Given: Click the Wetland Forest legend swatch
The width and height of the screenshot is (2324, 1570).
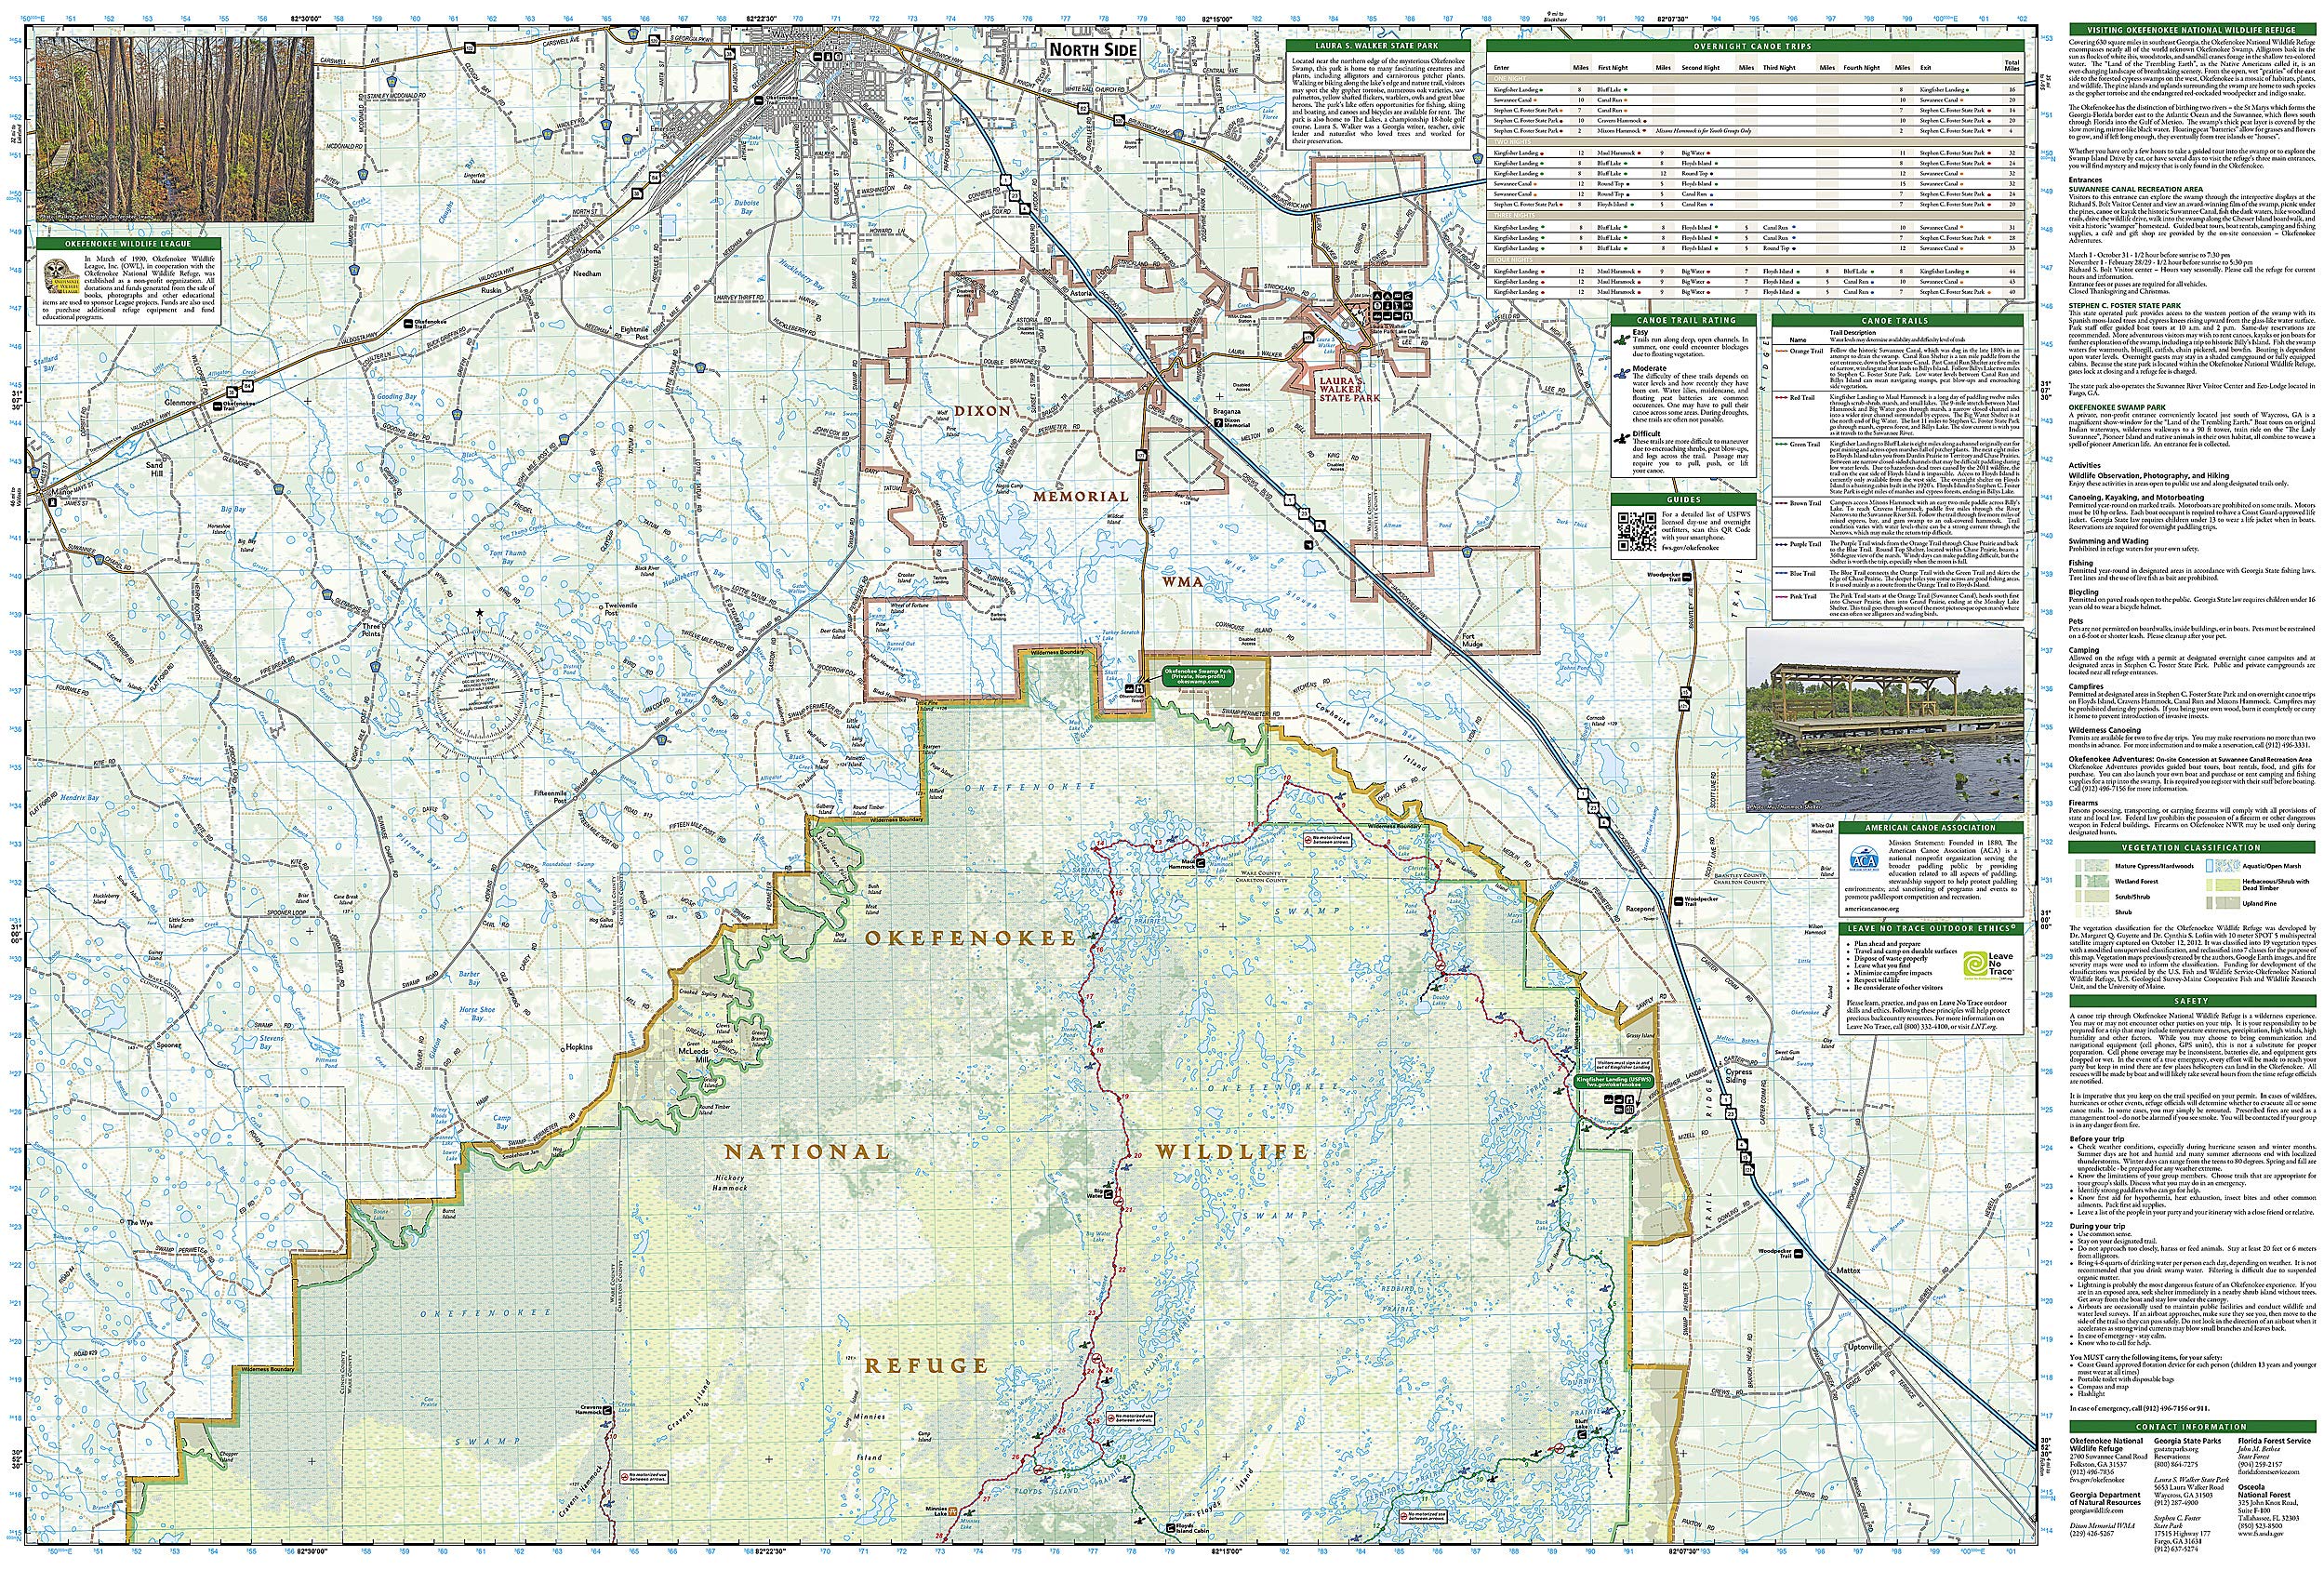Looking at the screenshot, I should (2098, 883).
